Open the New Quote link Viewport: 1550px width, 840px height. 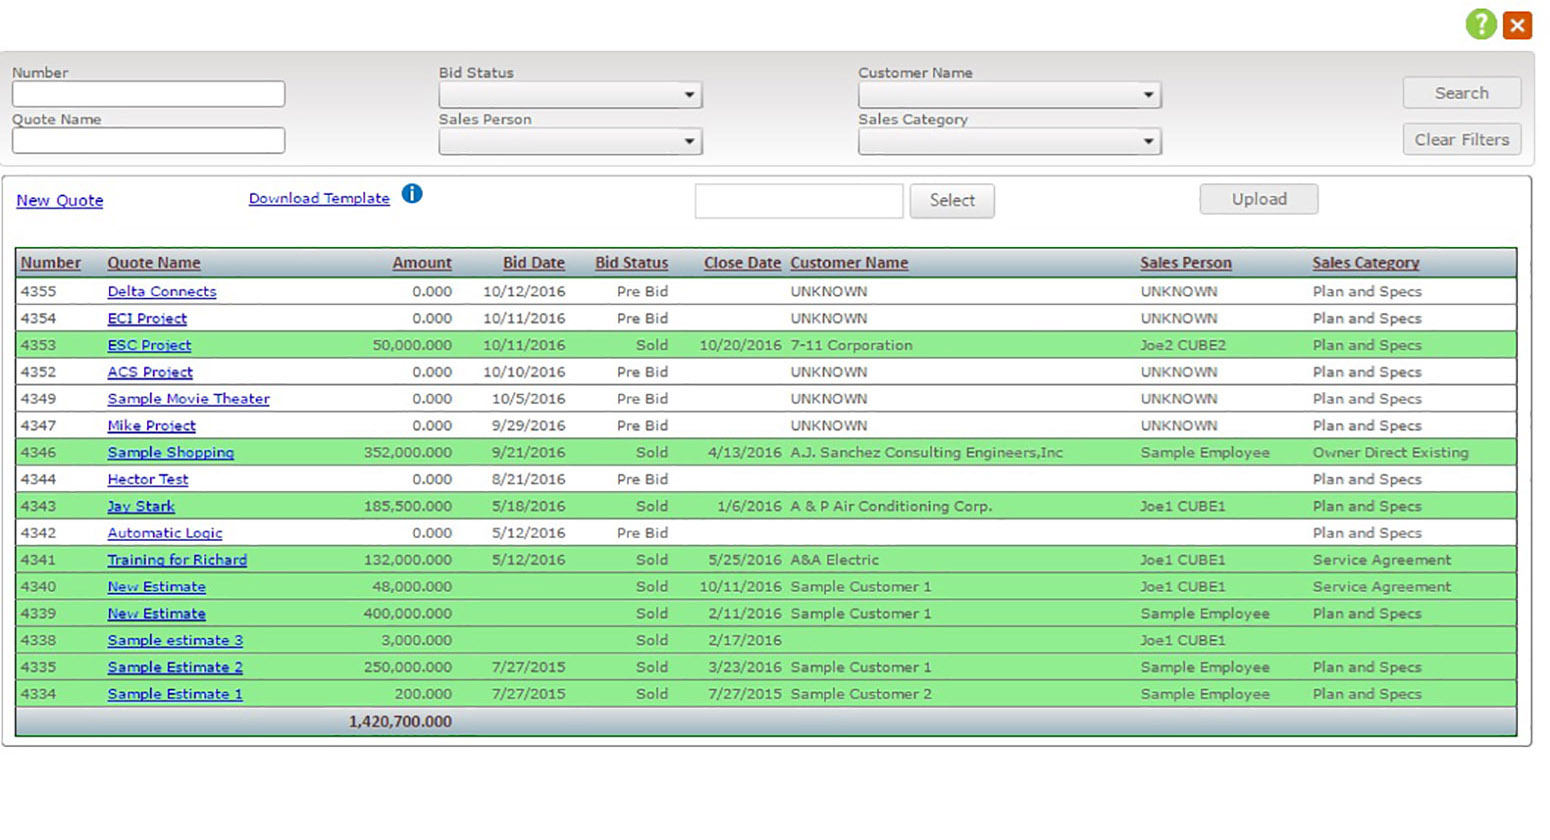click(x=60, y=200)
